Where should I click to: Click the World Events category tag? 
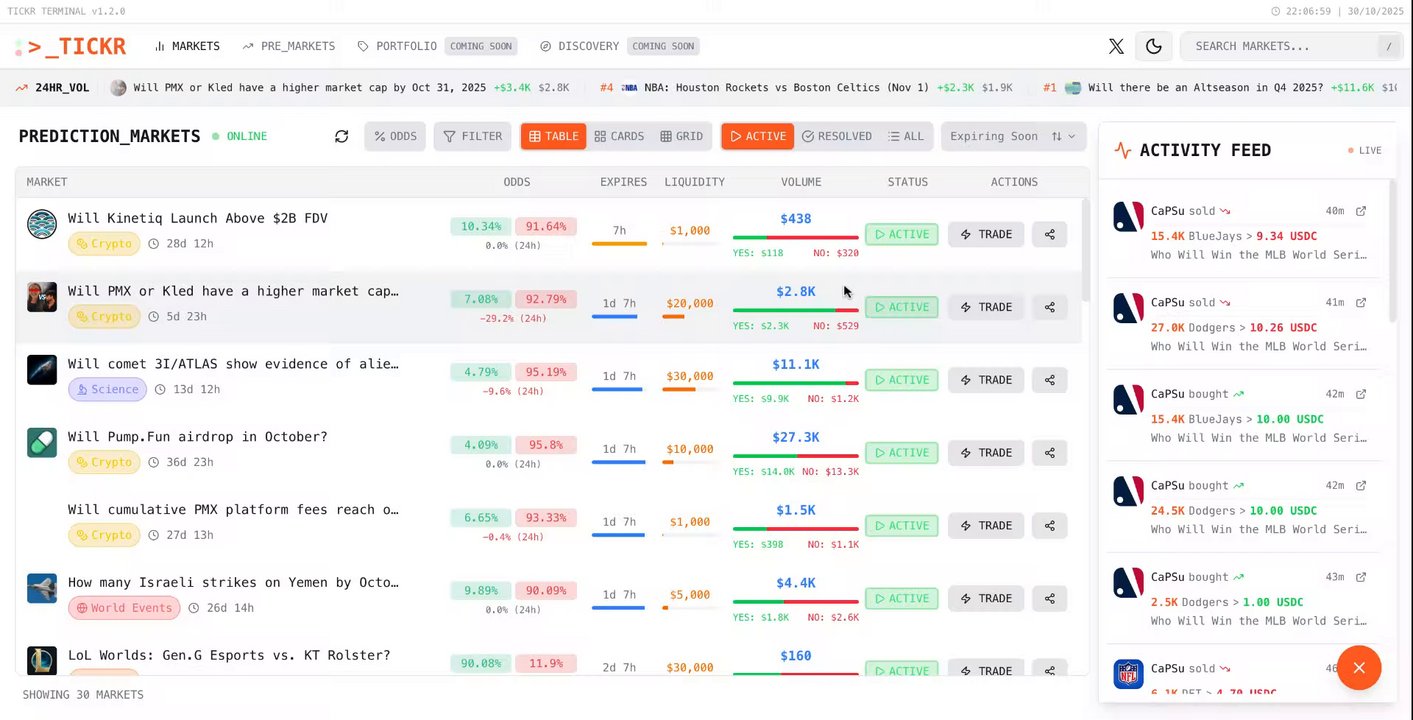click(124, 607)
